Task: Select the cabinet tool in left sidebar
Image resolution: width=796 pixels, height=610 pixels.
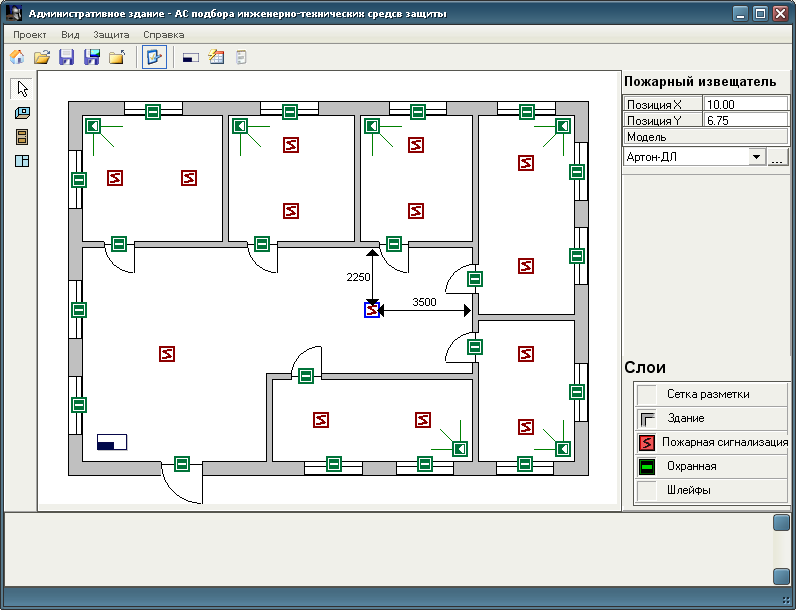Action: tap(22, 137)
